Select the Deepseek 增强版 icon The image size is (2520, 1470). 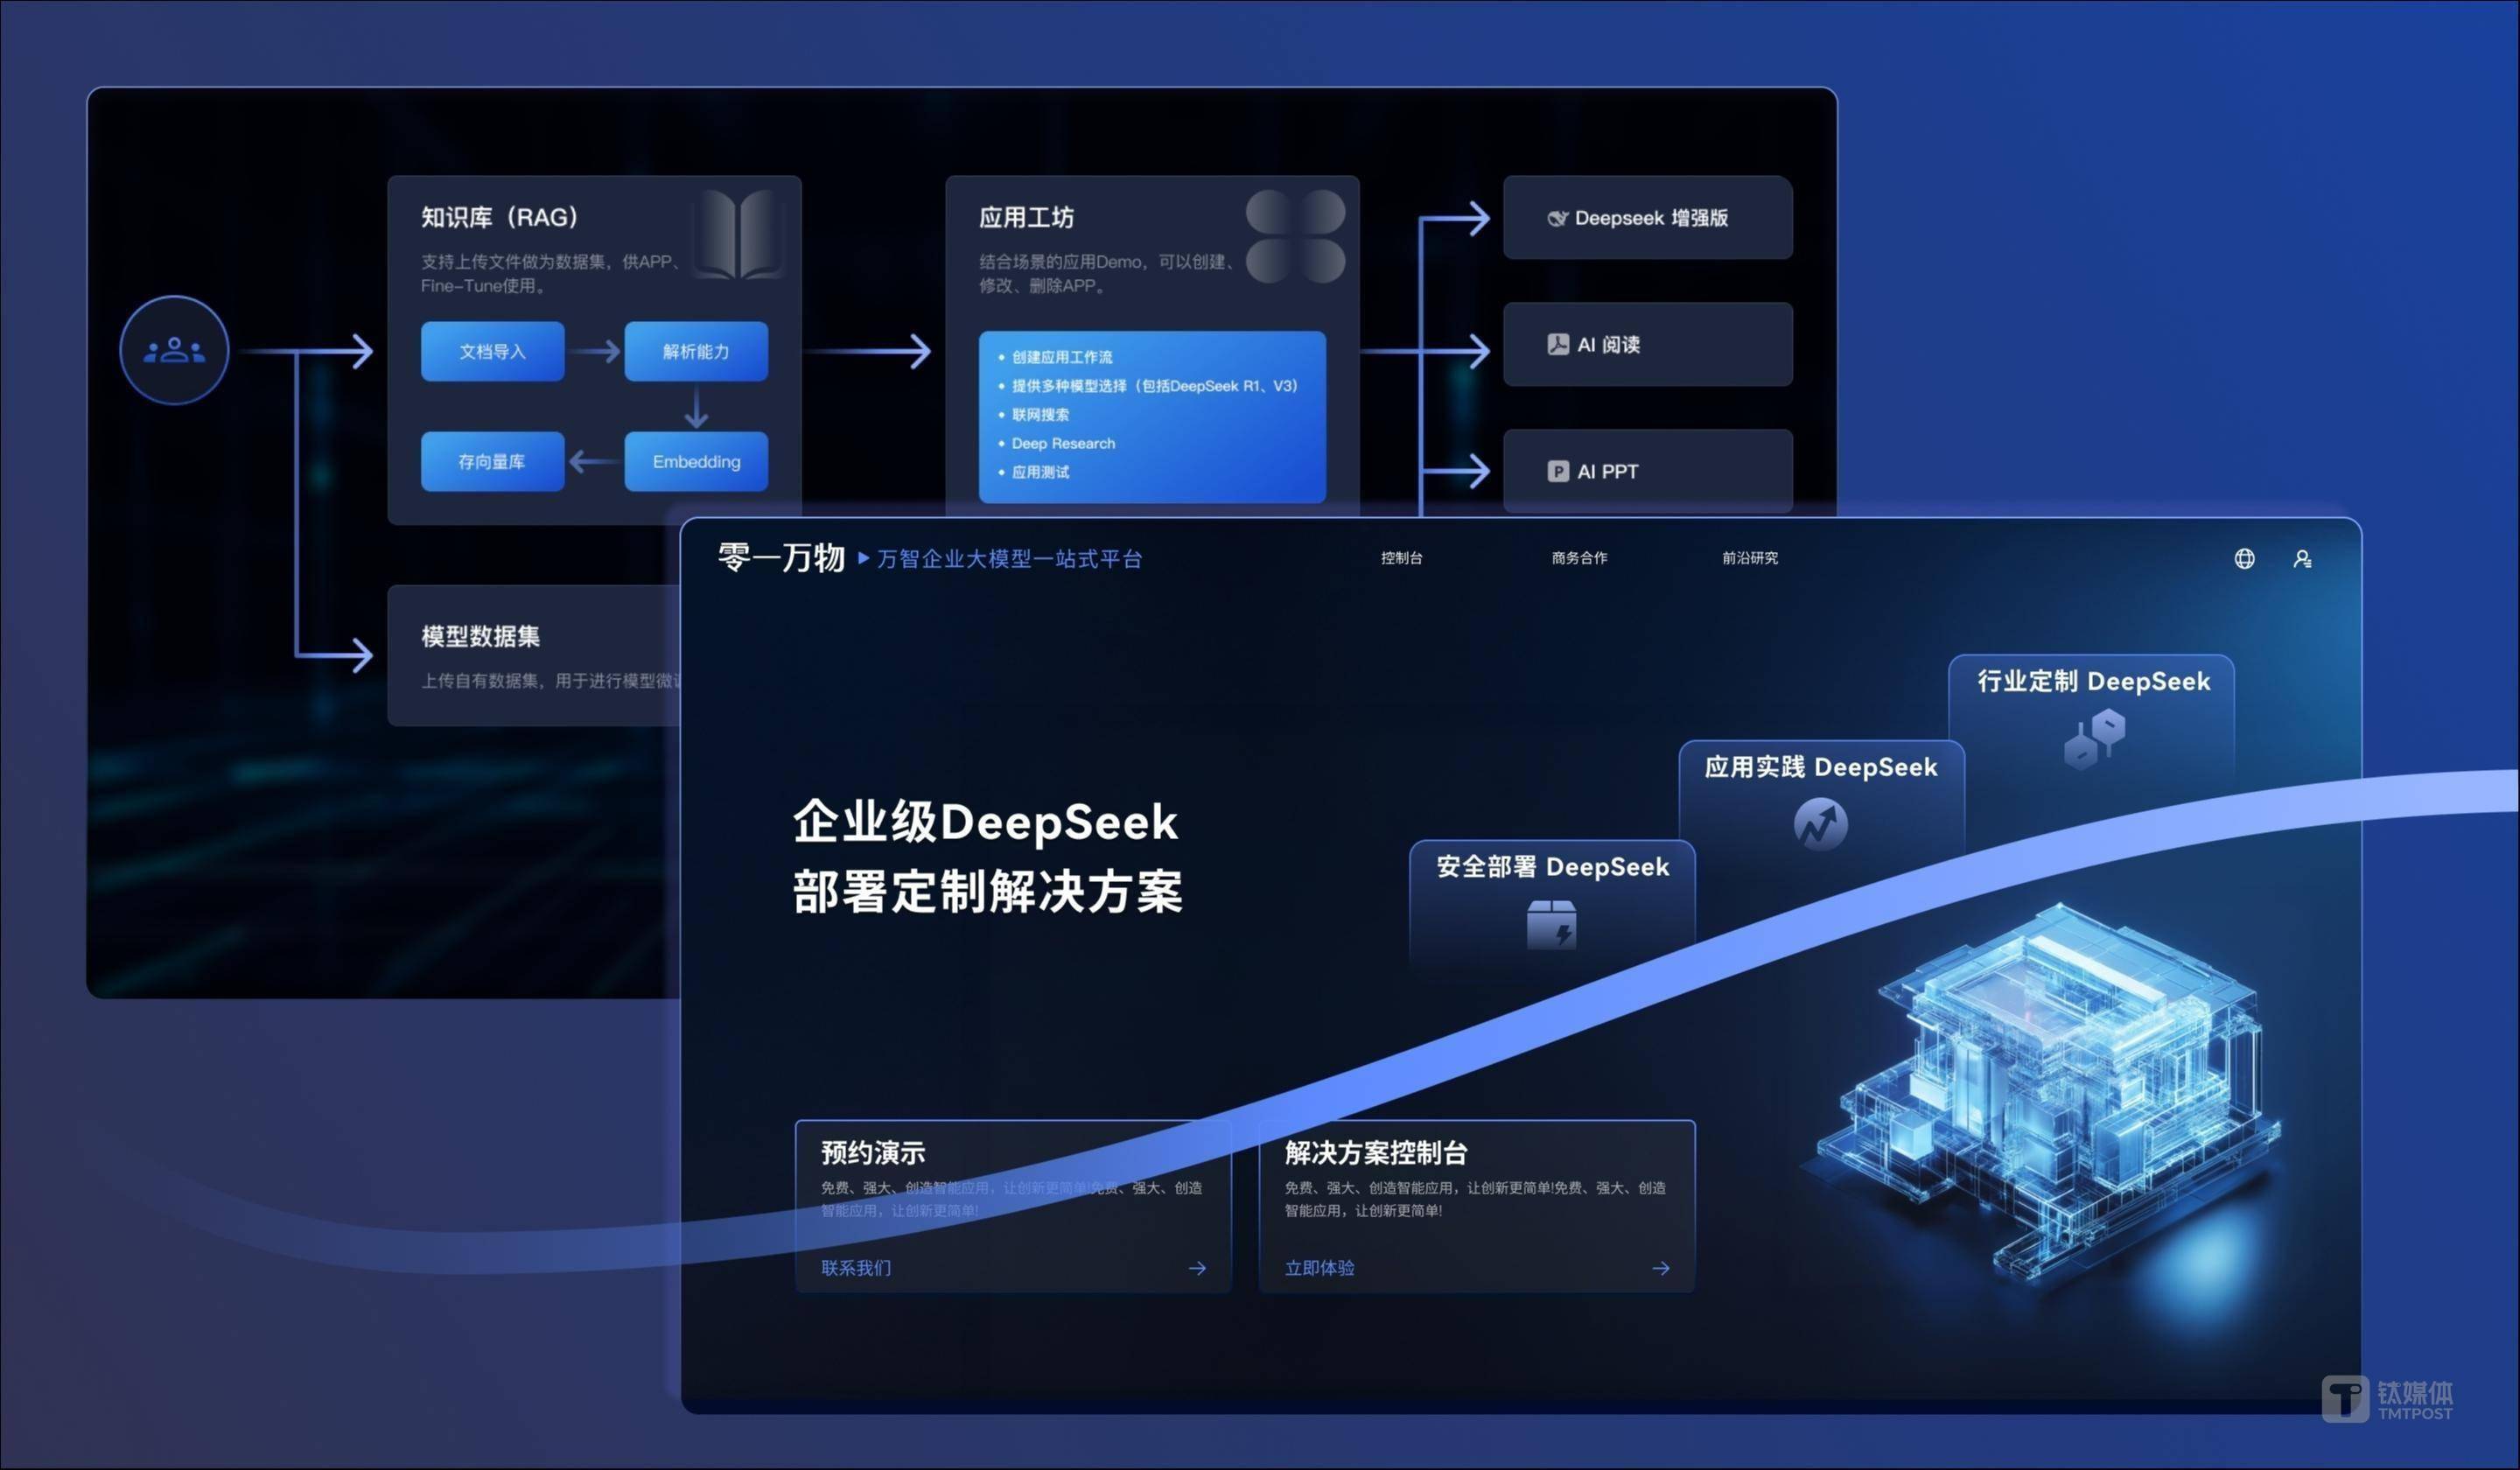(1560, 218)
